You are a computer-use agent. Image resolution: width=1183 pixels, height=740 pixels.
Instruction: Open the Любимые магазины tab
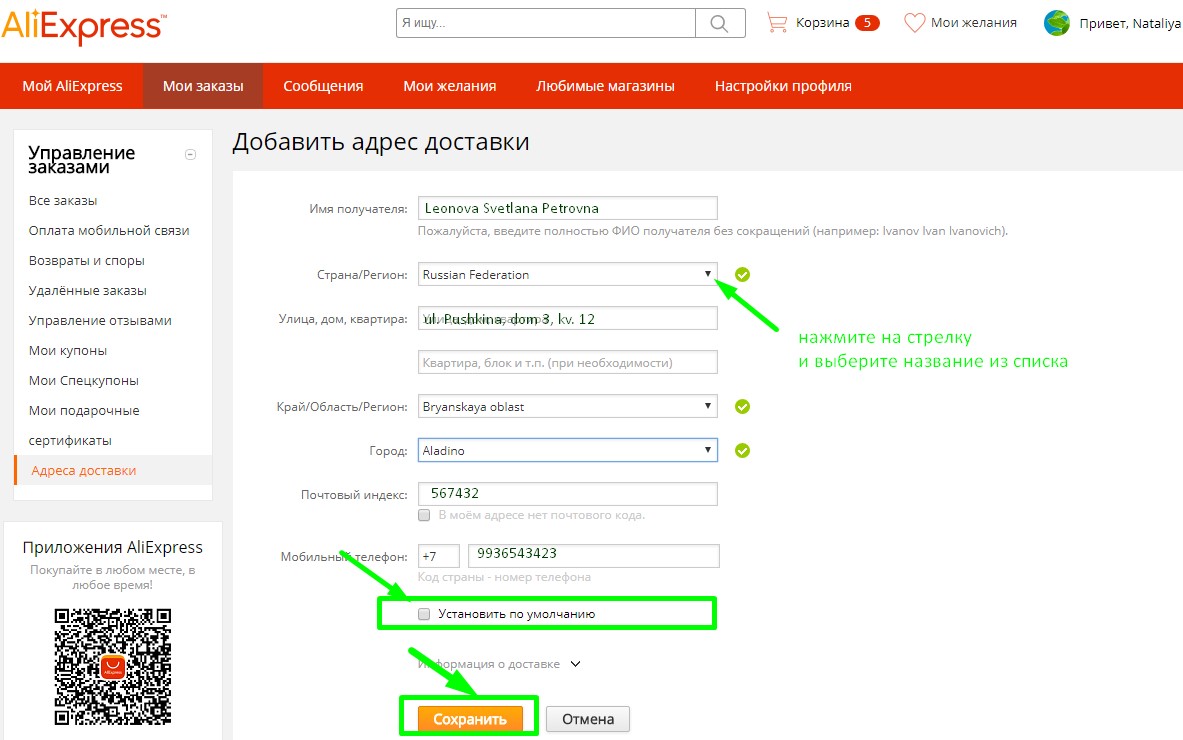coord(605,86)
